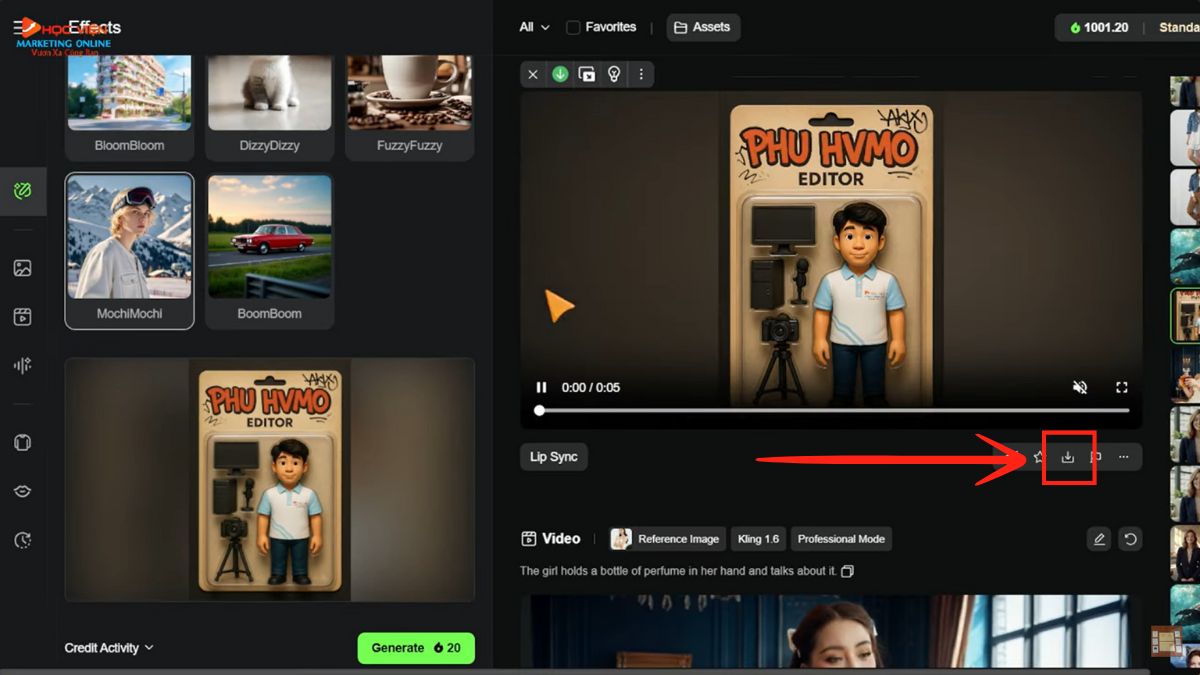
Task: Click the prompt text about perfume bottle
Action: click(678, 571)
